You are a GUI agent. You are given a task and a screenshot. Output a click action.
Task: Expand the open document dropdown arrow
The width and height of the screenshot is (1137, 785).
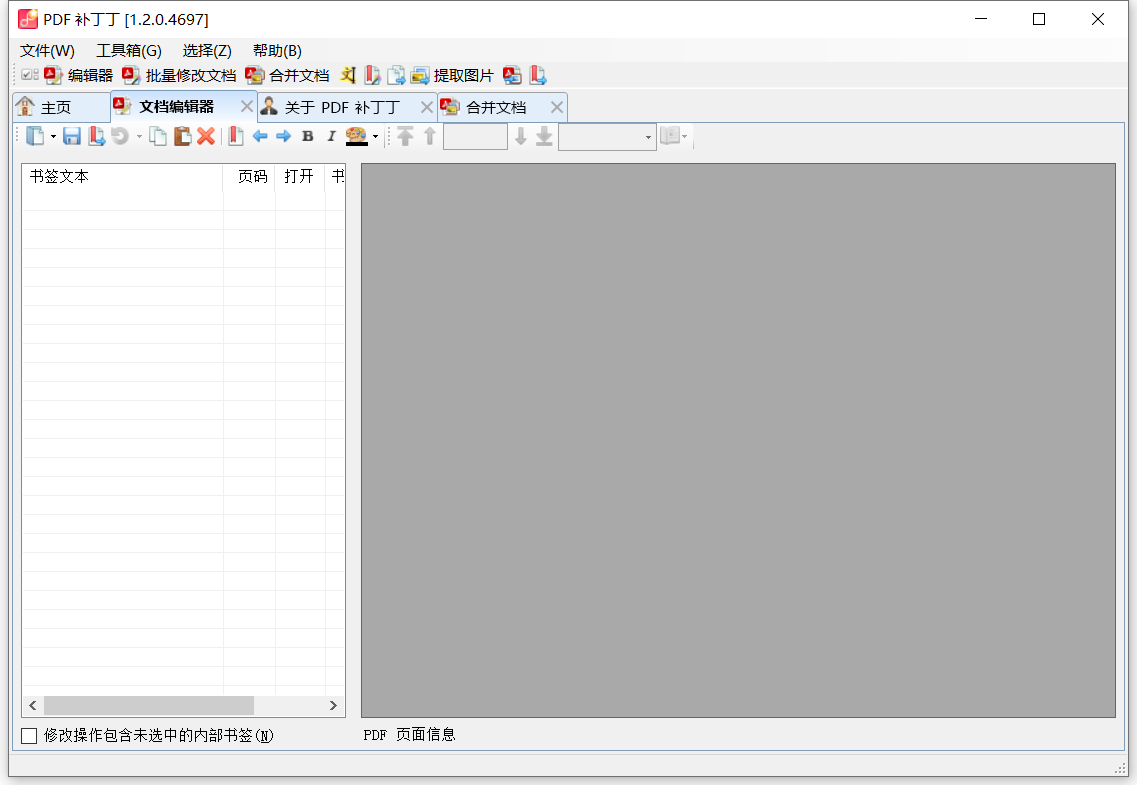(x=53, y=137)
